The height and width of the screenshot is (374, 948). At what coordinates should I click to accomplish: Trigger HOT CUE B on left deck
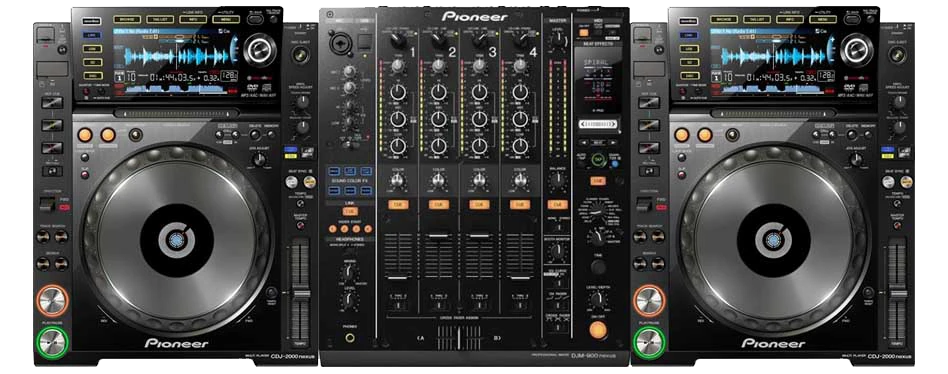[x=52, y=125]
